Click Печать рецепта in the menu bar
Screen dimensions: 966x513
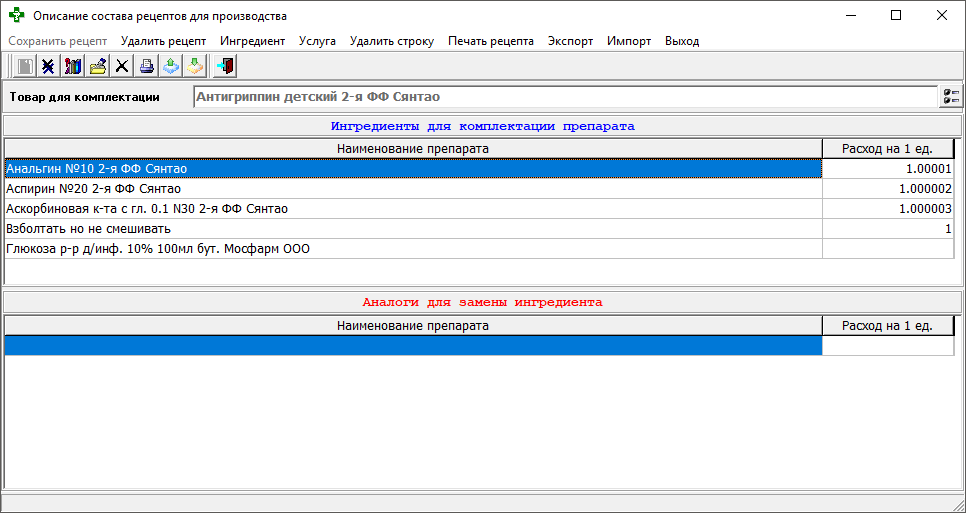(491, 41)
